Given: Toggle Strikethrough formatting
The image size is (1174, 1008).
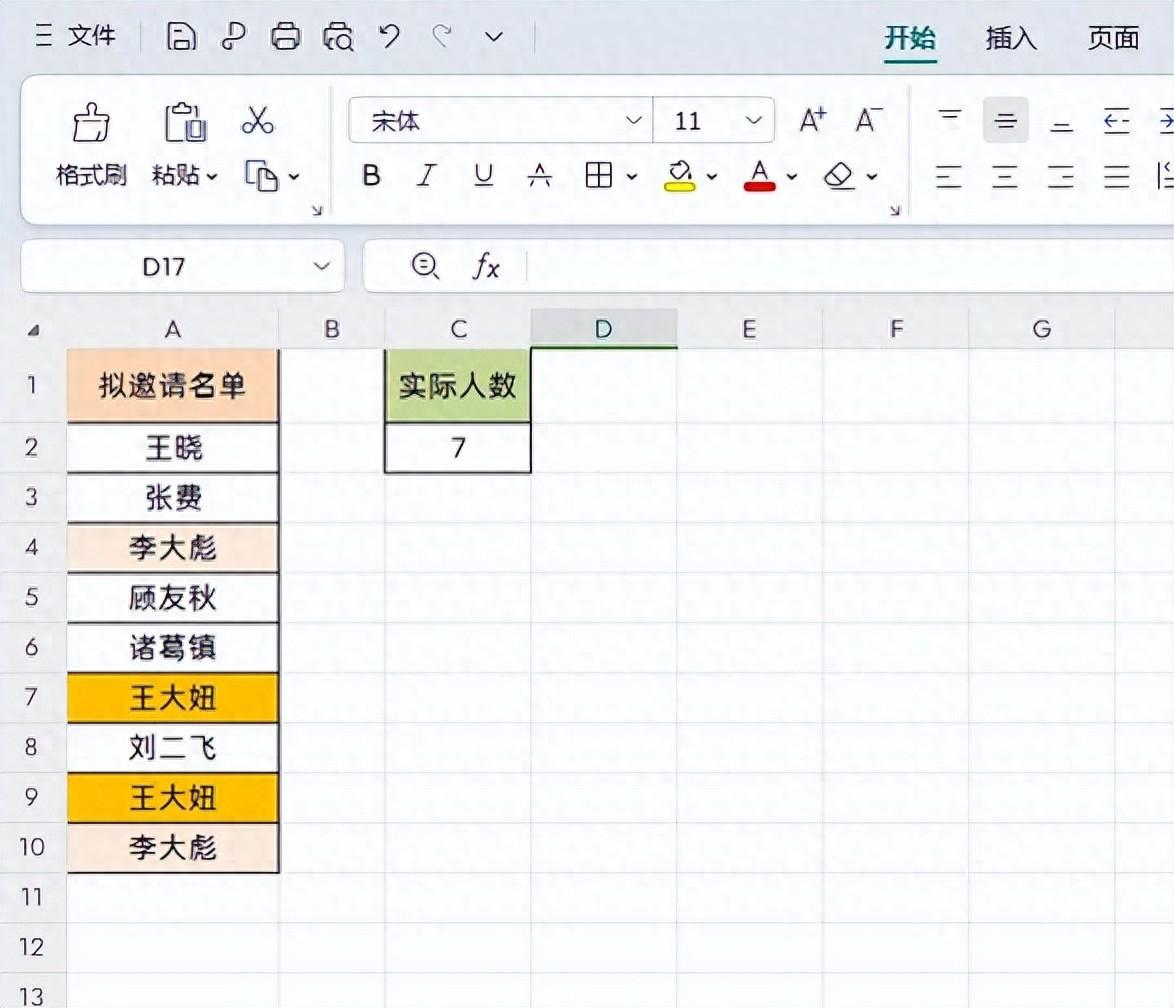Looking at the screenshot, I should pos(540,176).
